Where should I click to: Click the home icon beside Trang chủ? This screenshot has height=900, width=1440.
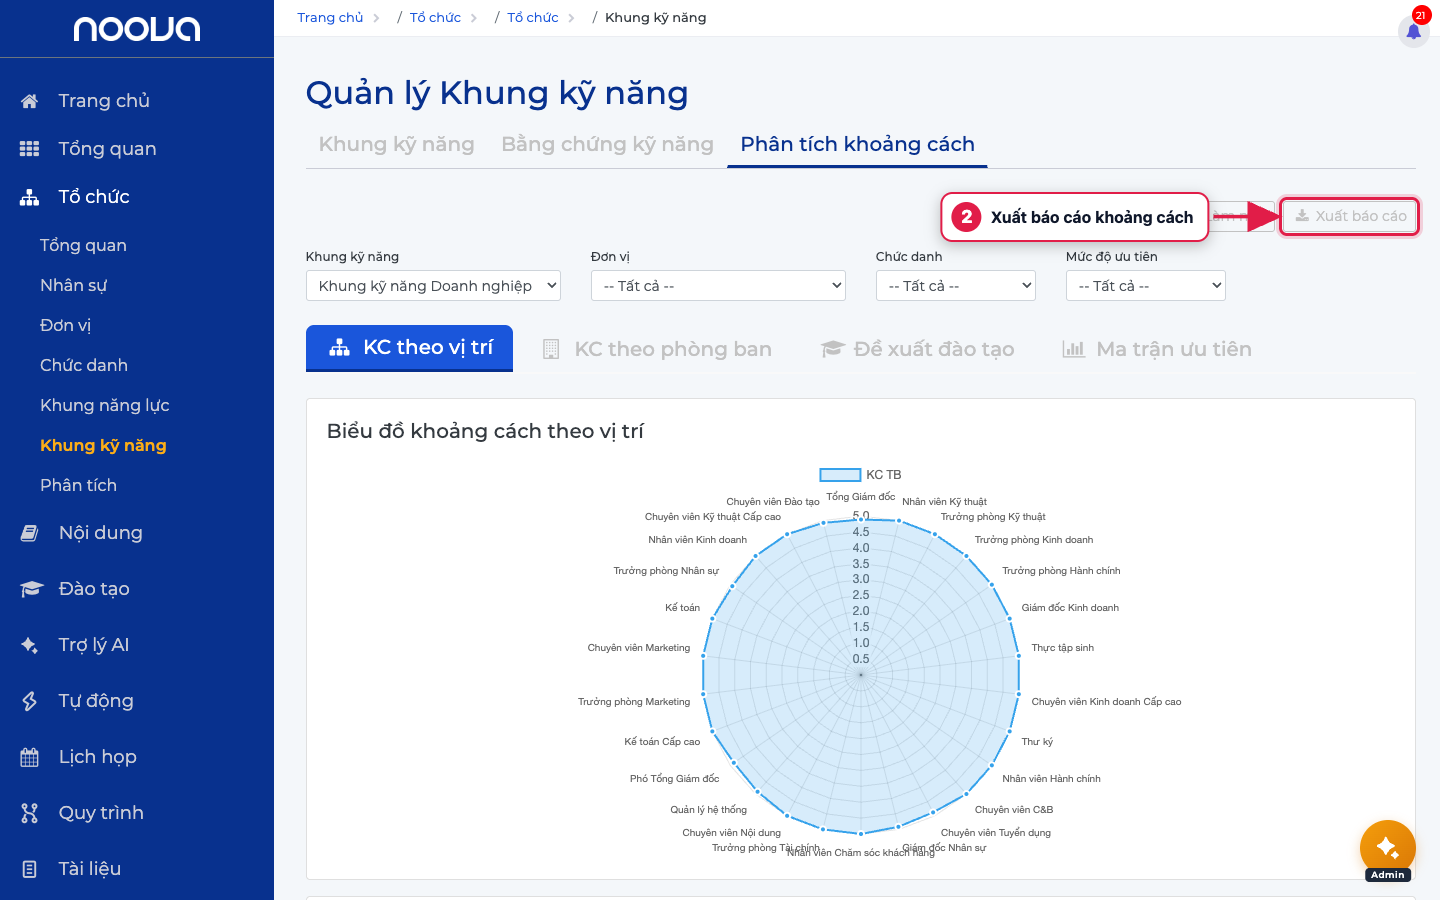point(29,101)
